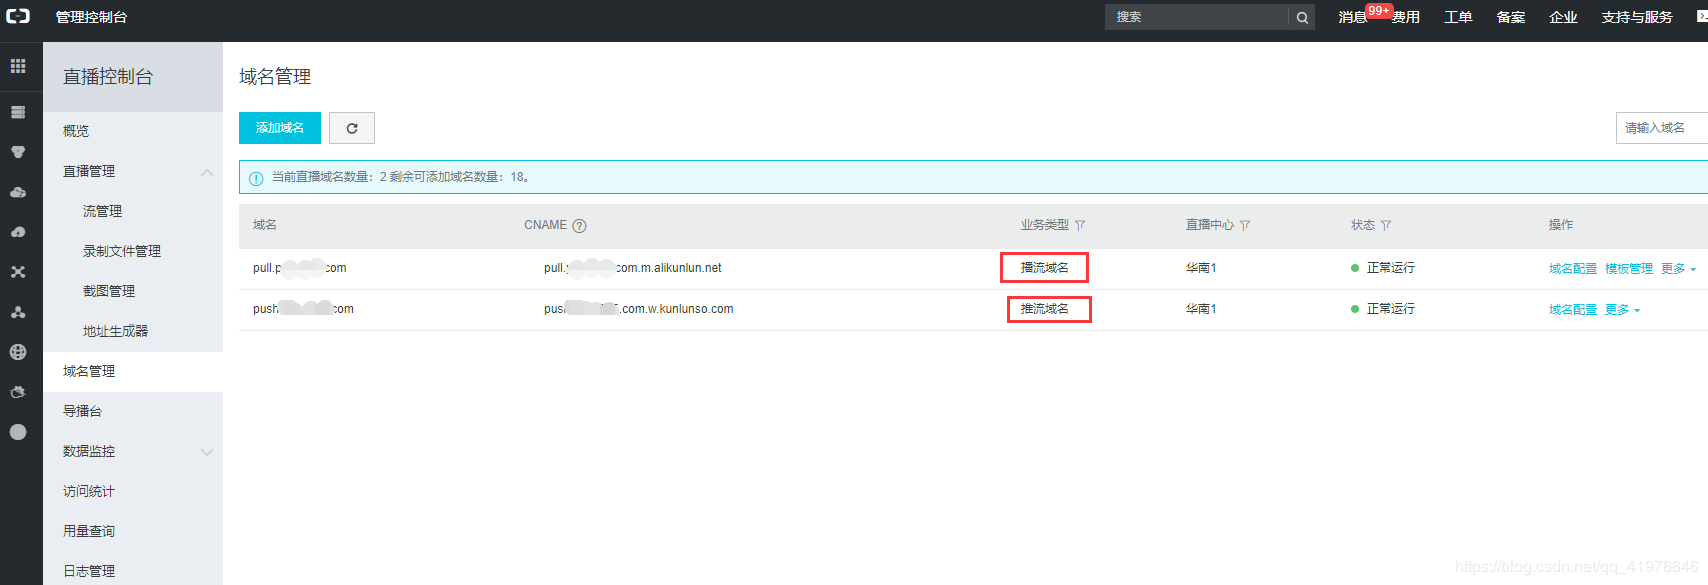Click the refresh button beside 添加域名

pos(352,128)
